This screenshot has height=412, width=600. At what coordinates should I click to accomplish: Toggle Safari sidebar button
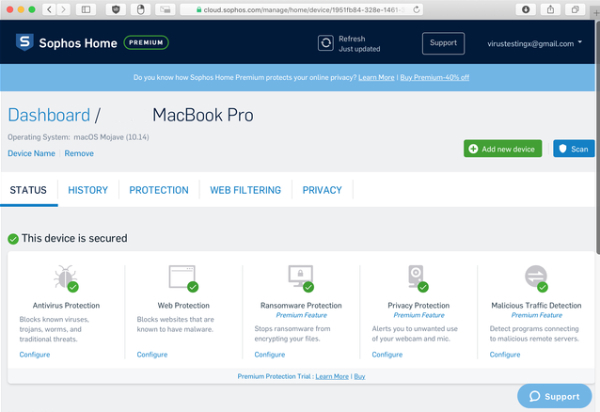click(x=86, y=9)
